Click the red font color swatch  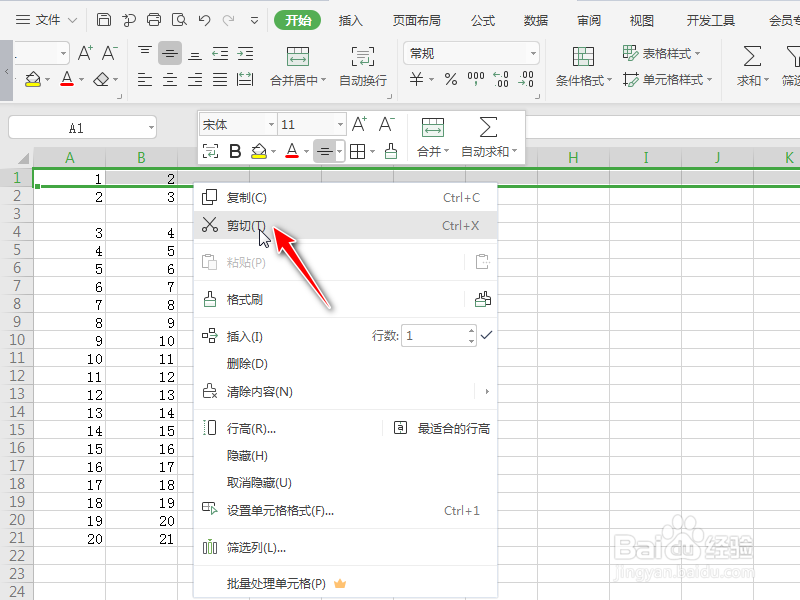(x=68, y=80)
